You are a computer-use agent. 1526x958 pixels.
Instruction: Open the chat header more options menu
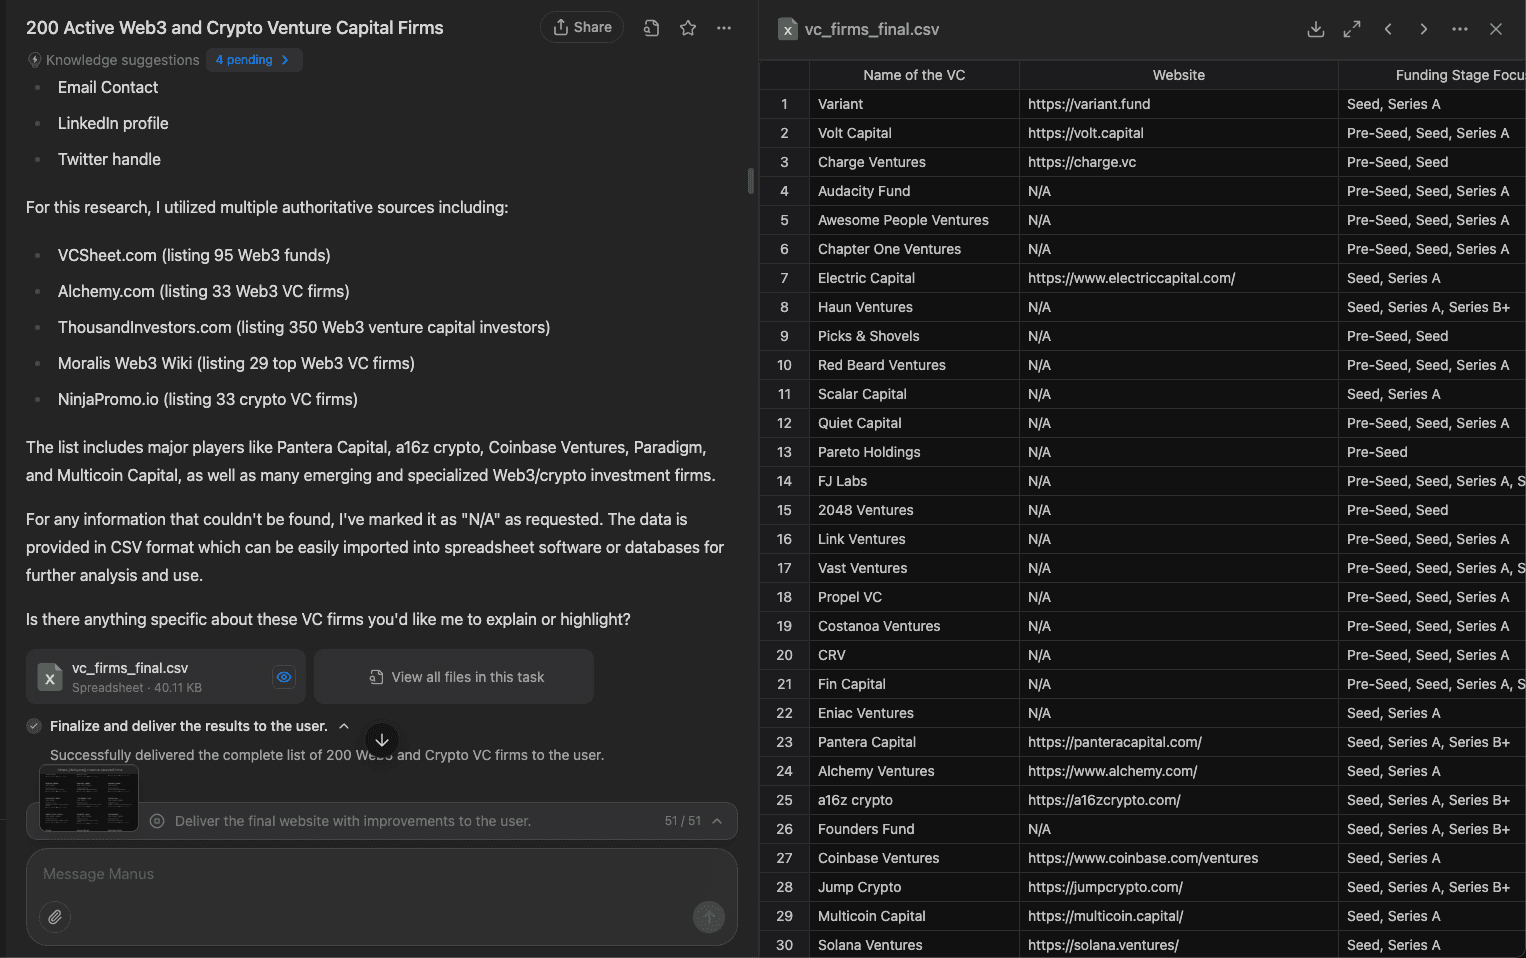[x=724, y=28]
